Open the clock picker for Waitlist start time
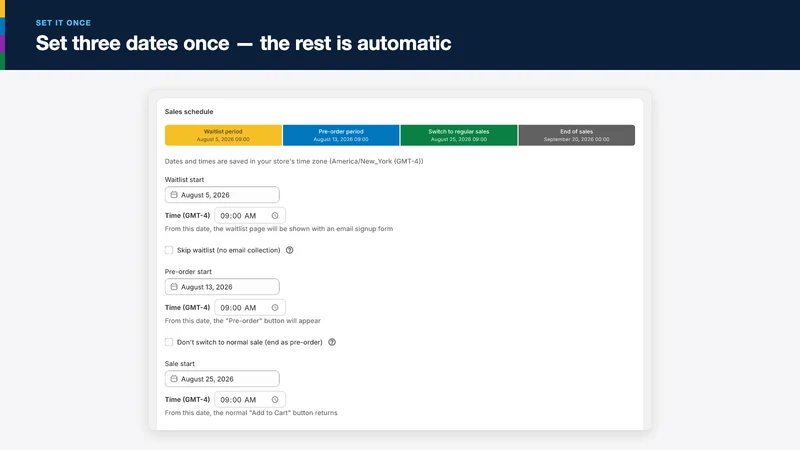Viewport: 800px width, 450px height. pos(275,216)
